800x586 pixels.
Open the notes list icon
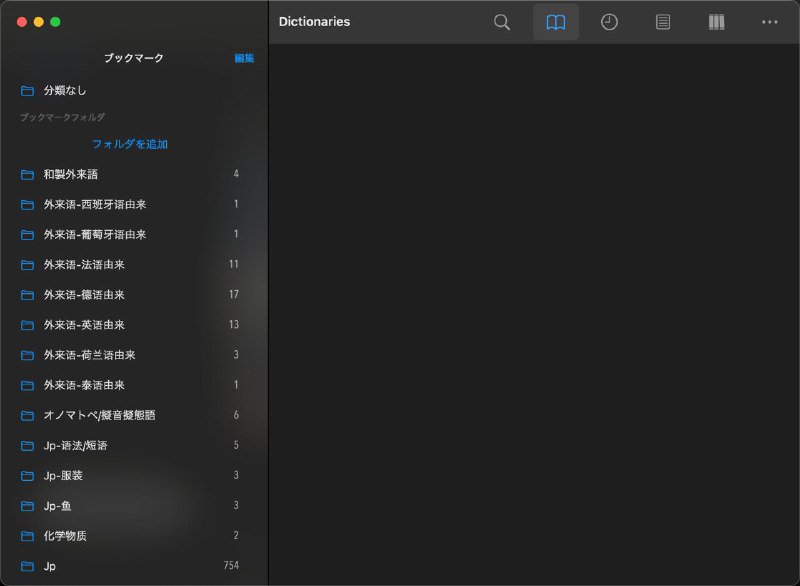[x=663, y=22]
